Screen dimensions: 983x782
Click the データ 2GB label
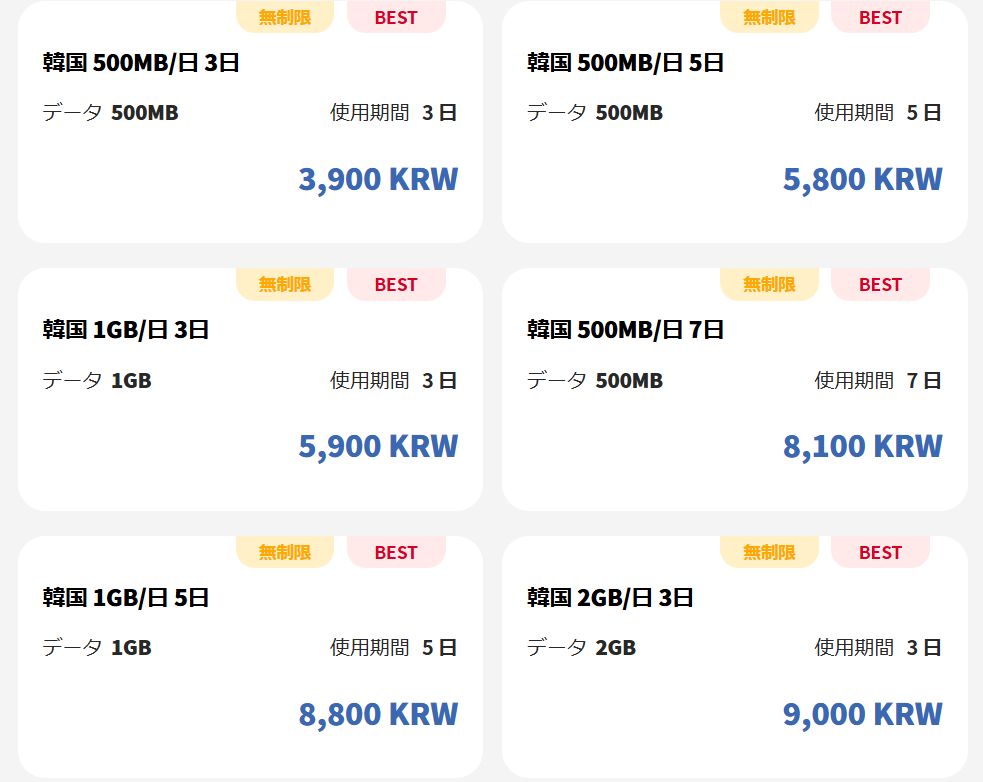tap(581, 648)
